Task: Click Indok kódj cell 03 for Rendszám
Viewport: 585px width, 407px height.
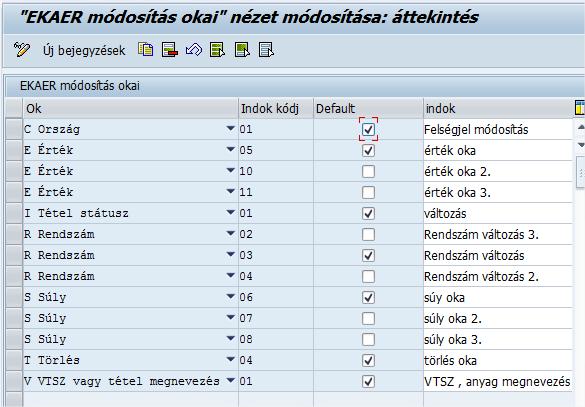Action: tap(276, 256)
